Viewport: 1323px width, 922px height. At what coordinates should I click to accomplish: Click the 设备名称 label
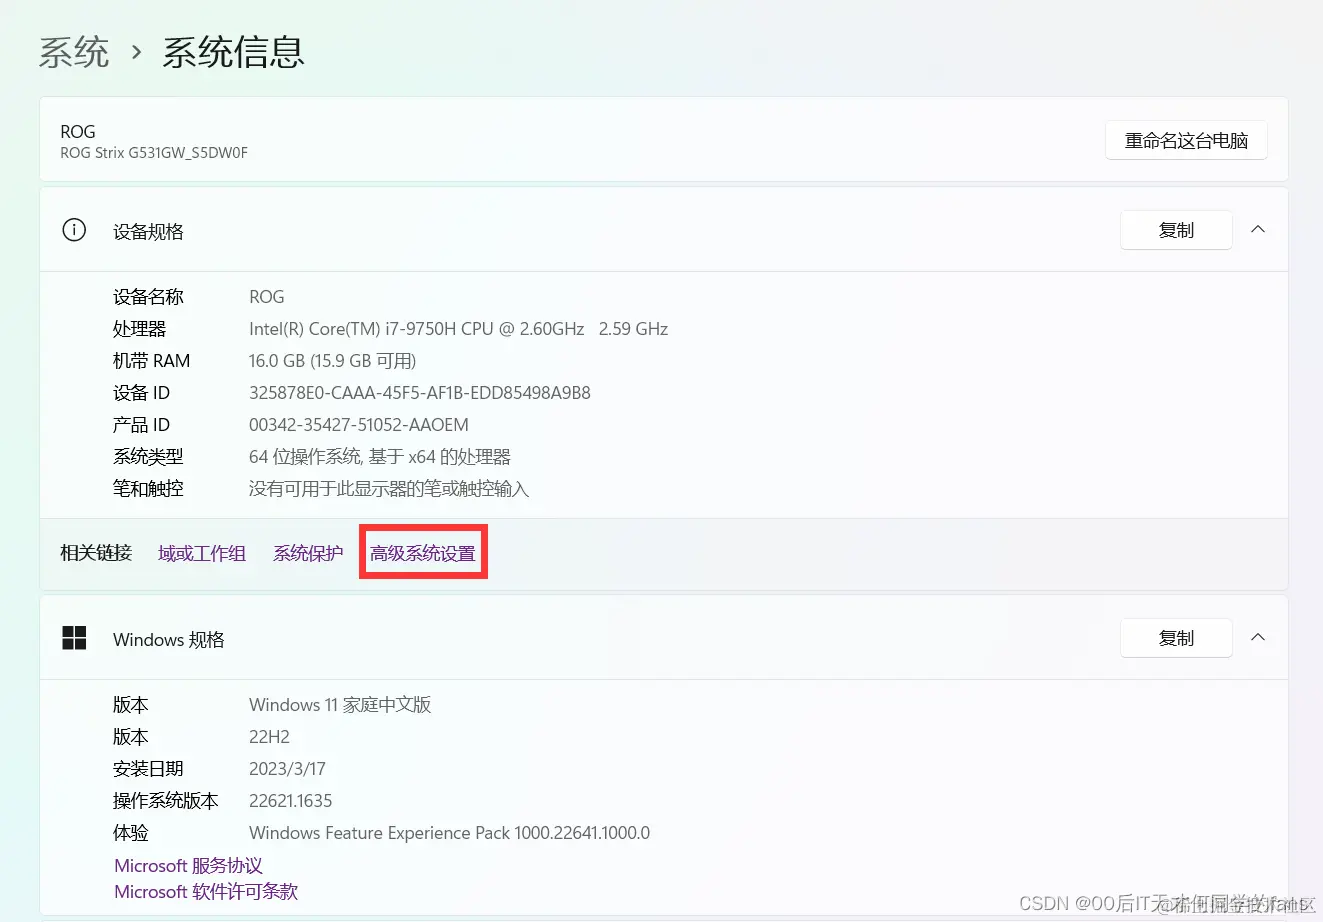pos(148,297)
